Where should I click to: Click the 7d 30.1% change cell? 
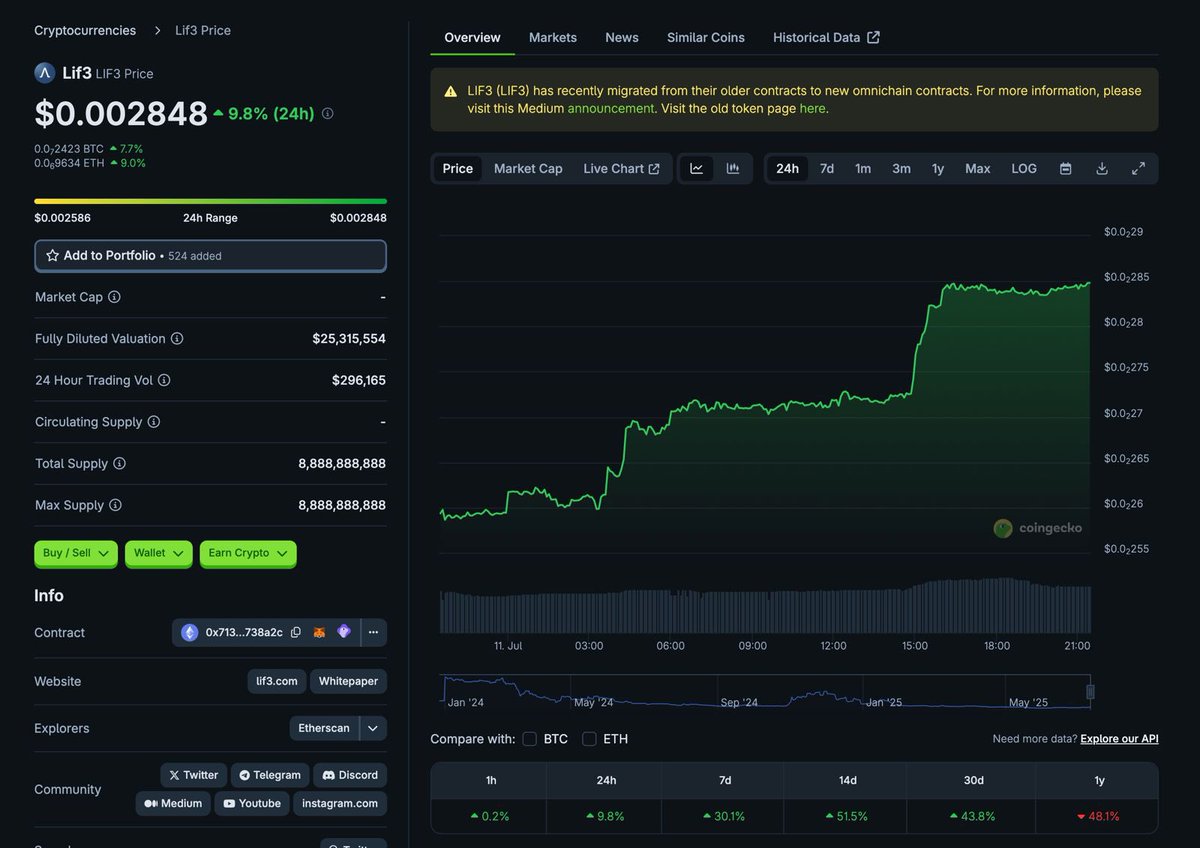725,816
